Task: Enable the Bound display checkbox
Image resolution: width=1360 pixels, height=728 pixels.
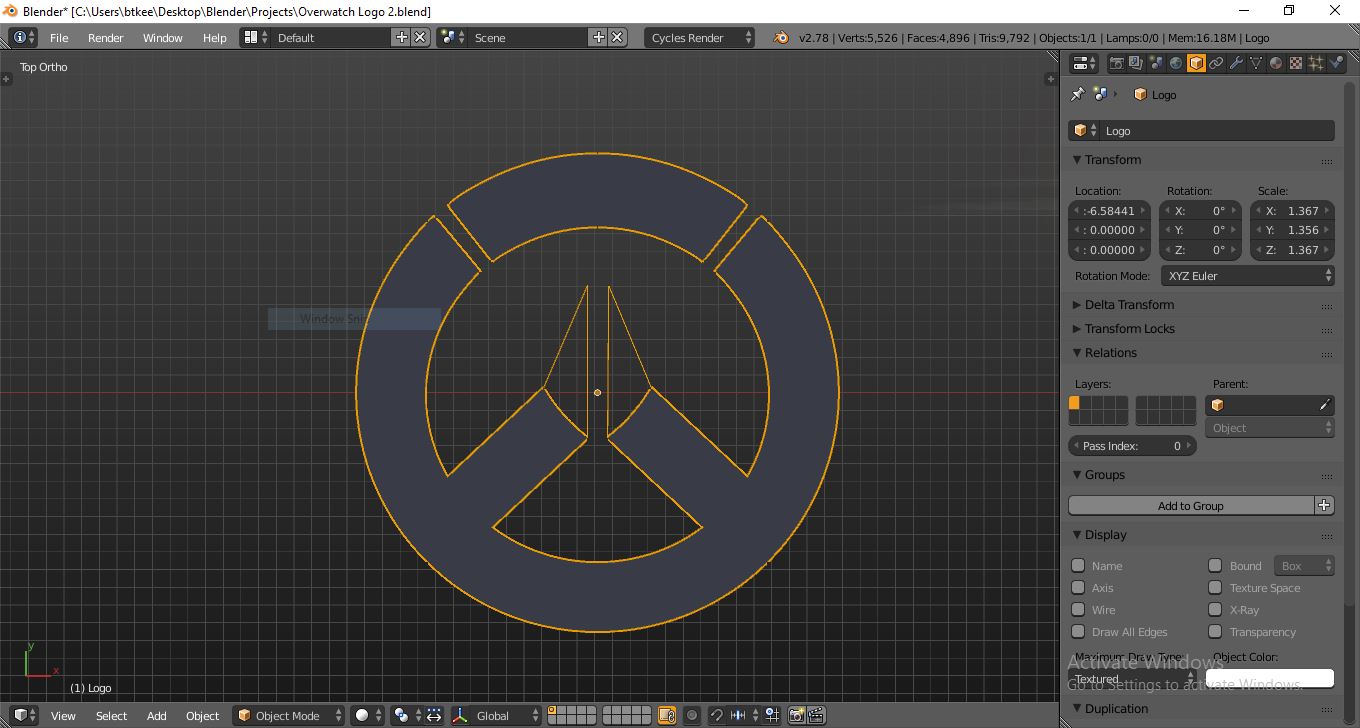Action: pos(1215,565)
